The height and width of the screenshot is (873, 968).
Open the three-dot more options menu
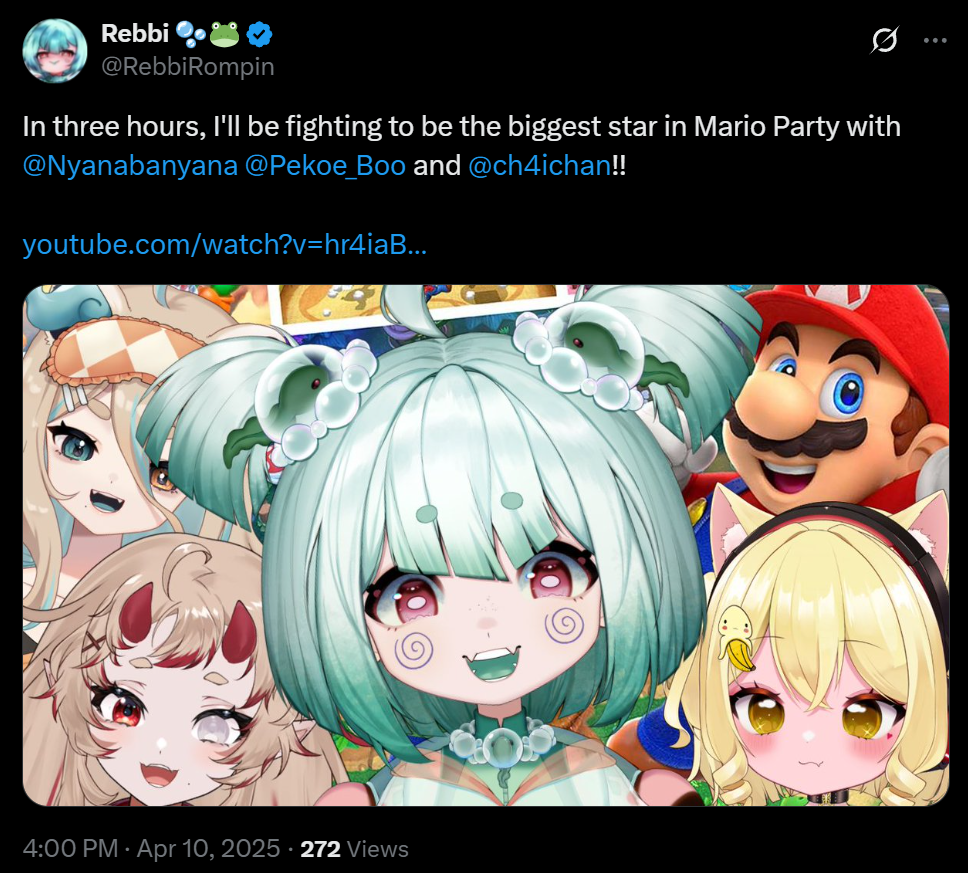935,41
